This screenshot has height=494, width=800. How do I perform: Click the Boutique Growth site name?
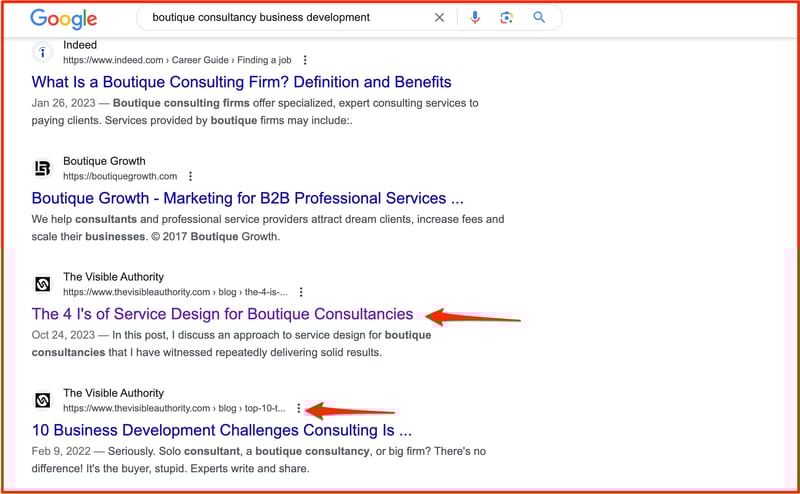pyautogui.click(x=104, y=161)
